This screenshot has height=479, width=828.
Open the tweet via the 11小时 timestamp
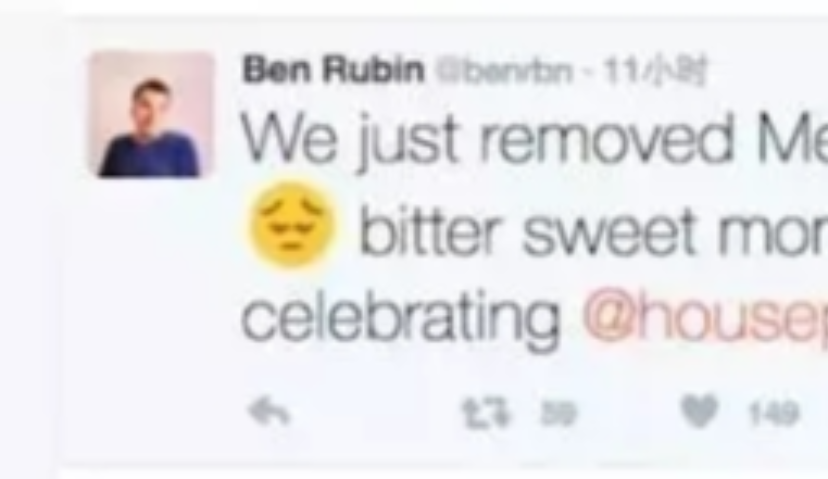coord(655,71)
